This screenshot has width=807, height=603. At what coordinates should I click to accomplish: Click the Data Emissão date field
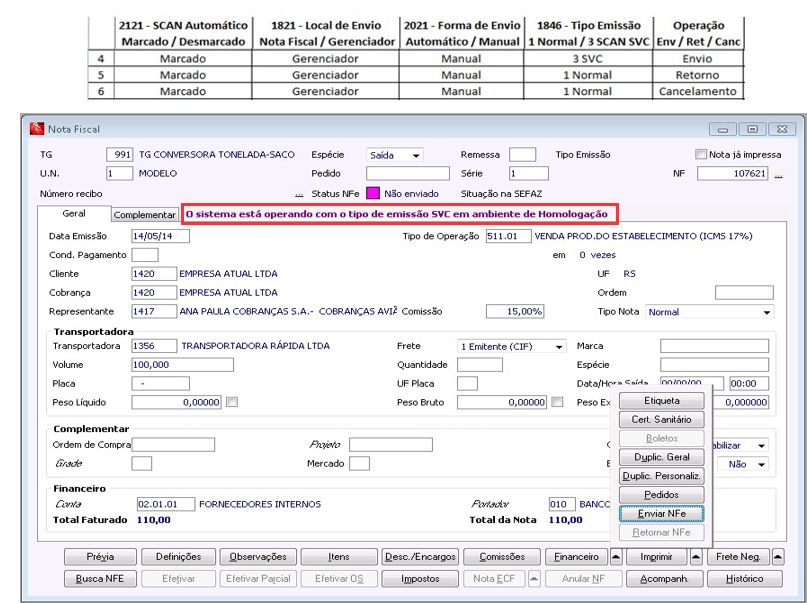tap(160, 236)
